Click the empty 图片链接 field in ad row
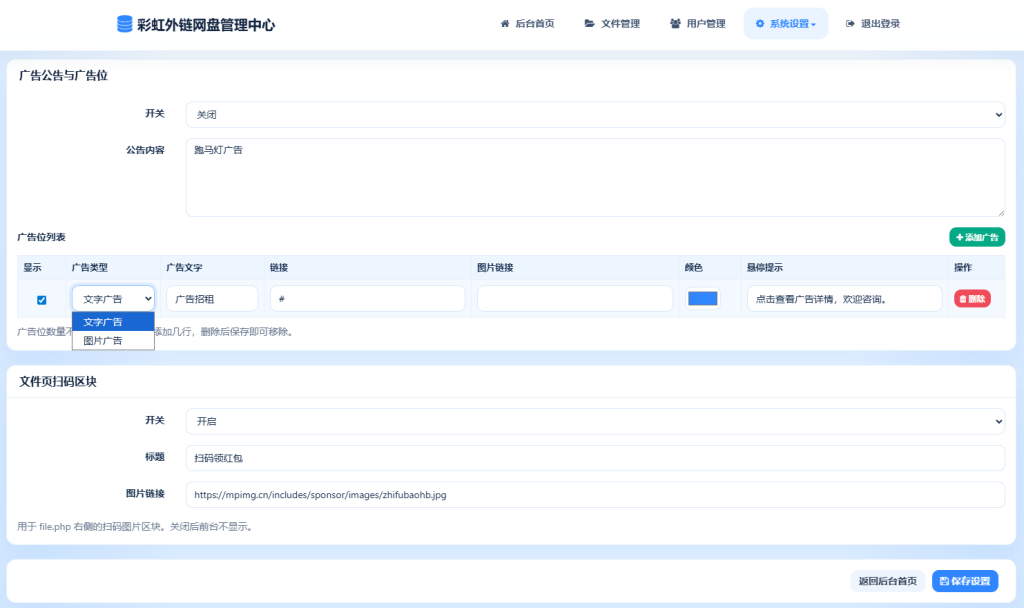The image size is (1024, 608). [575, 298]
